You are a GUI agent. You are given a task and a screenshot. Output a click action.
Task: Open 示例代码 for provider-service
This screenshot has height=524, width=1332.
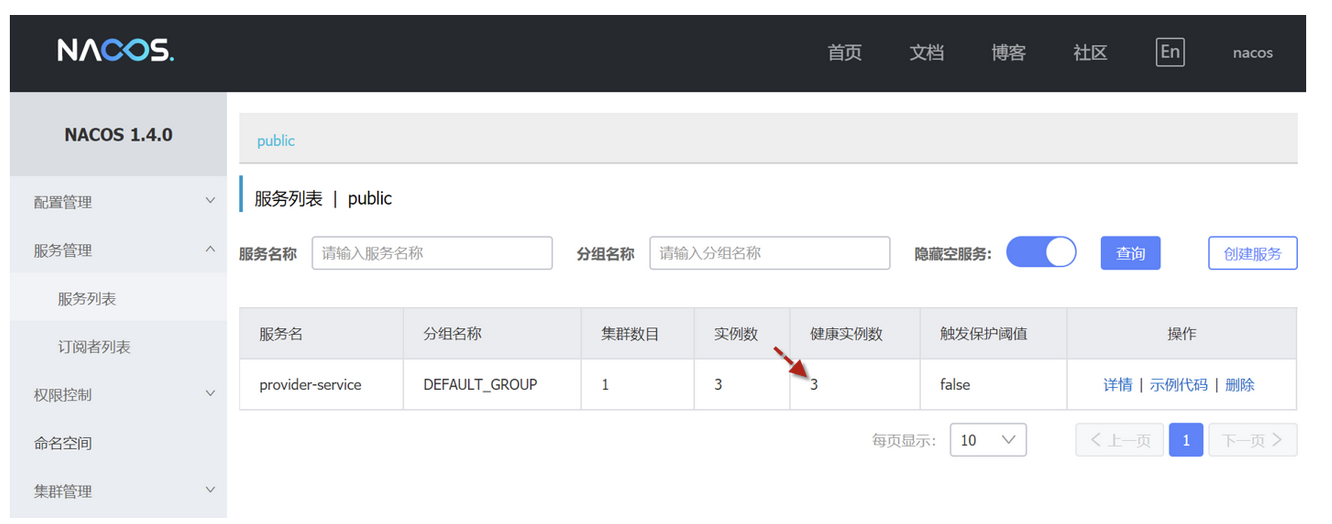(1178, 385)
